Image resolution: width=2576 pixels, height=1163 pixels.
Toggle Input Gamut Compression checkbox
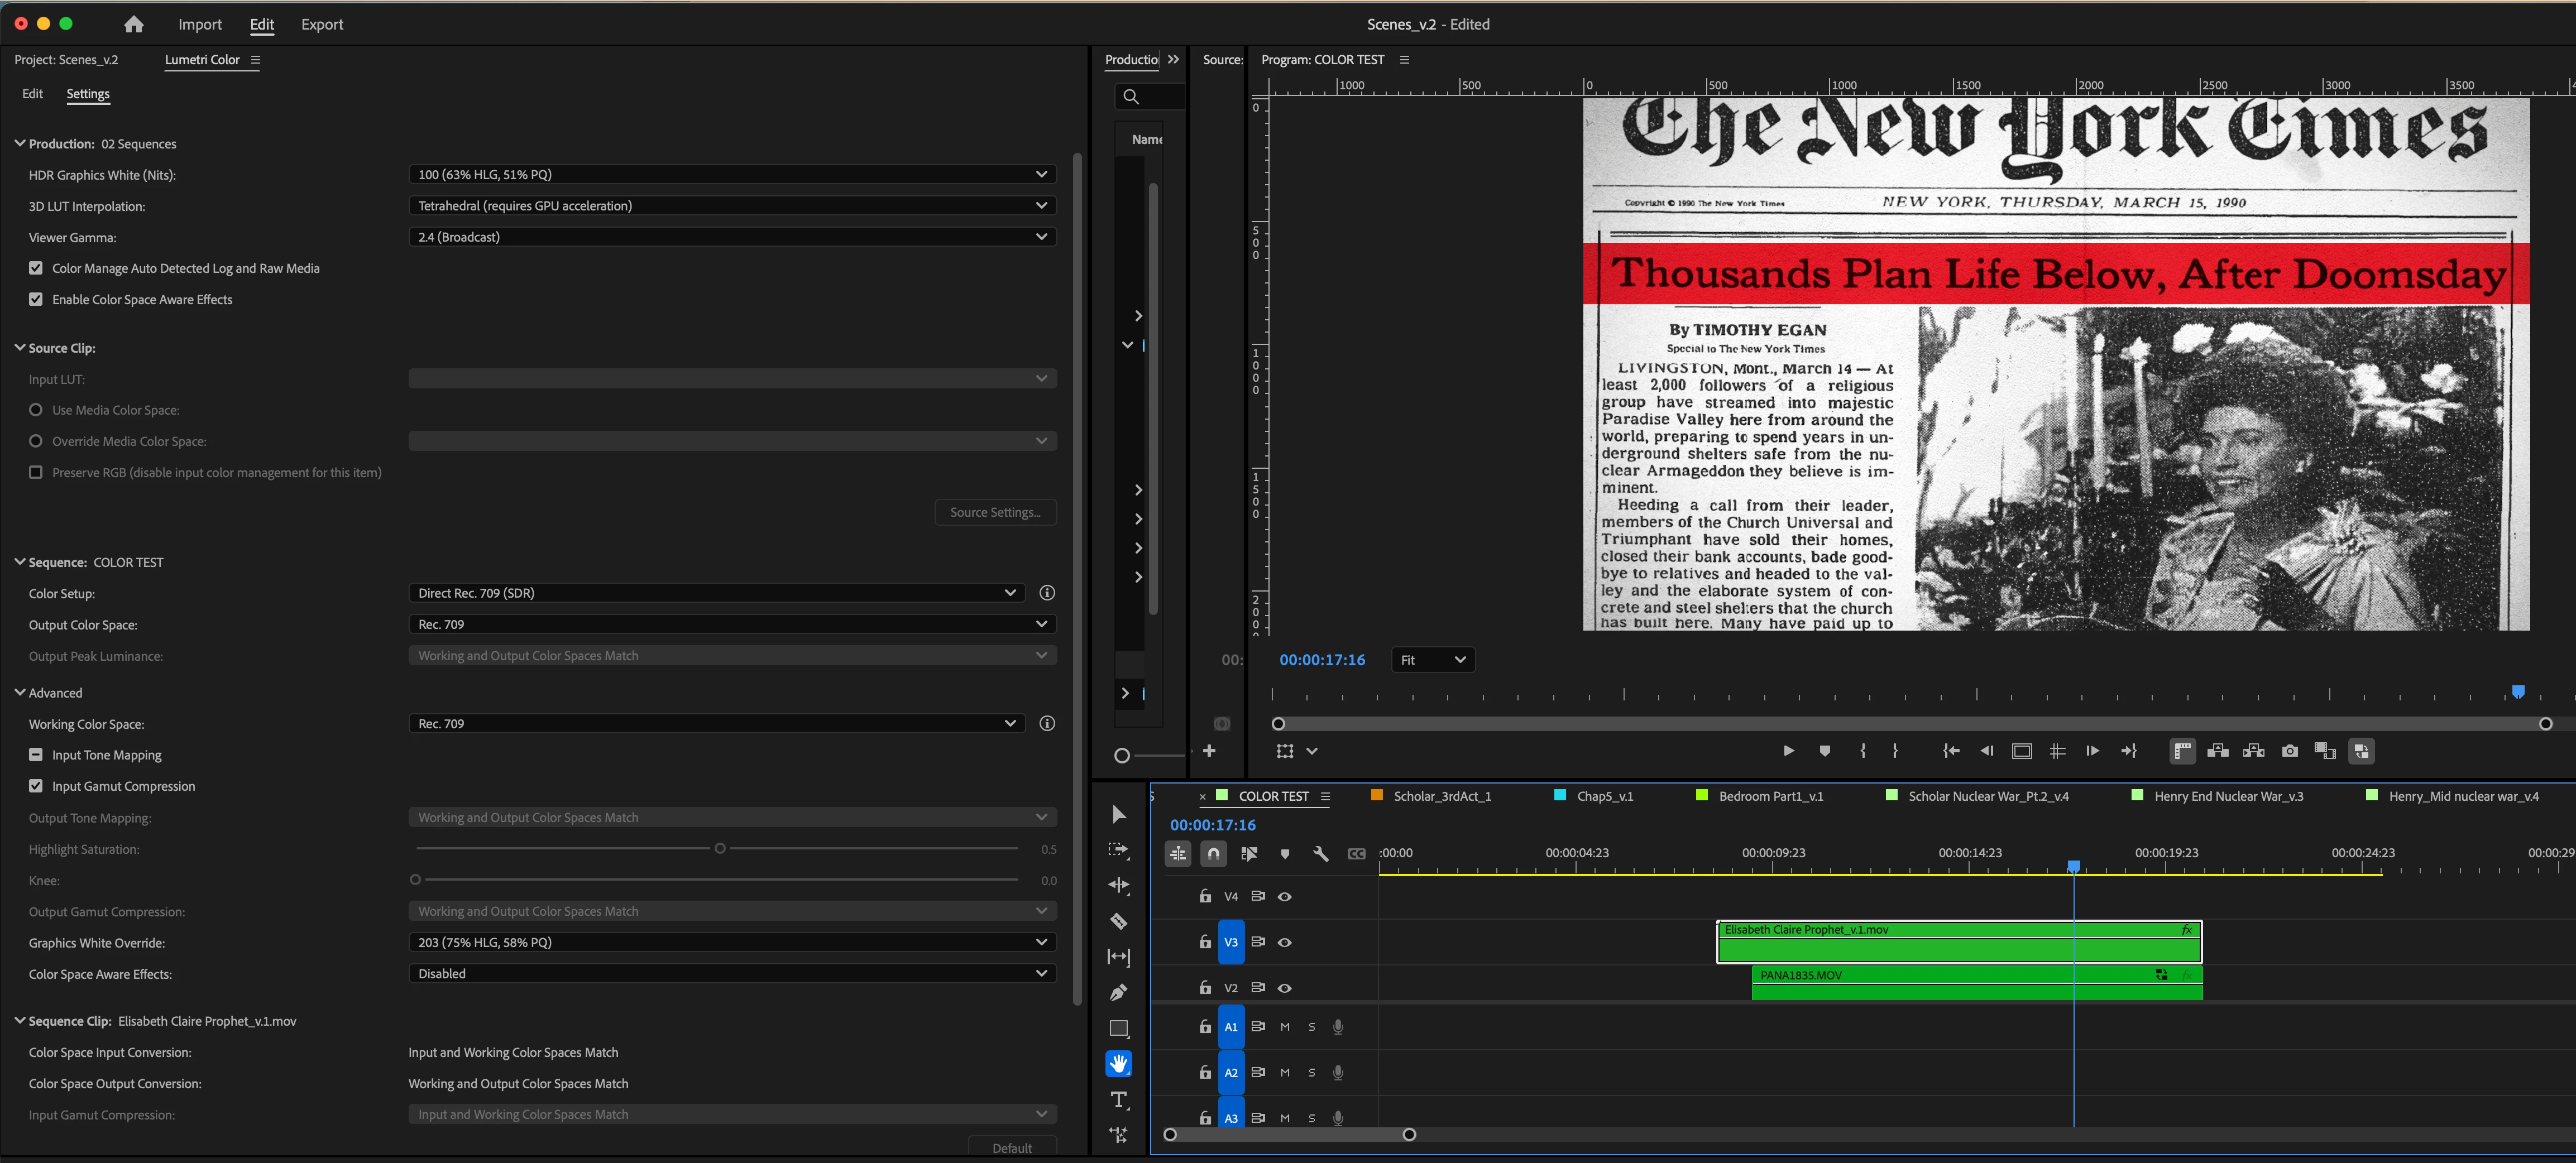[36, 786]
